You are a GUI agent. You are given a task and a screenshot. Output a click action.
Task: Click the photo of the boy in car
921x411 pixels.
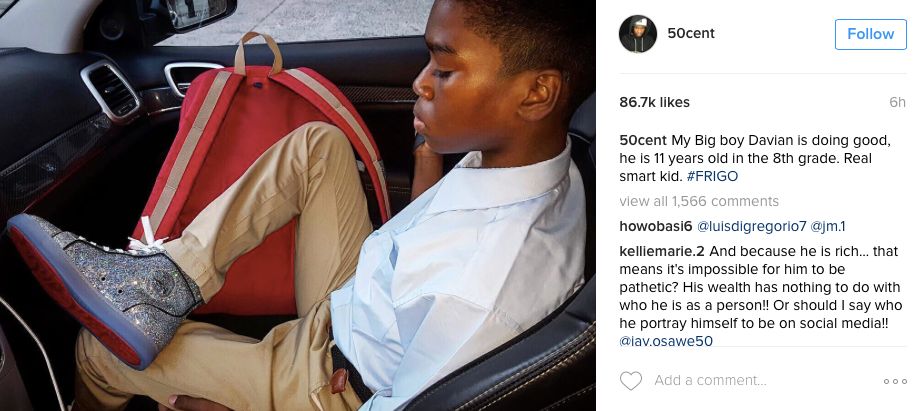(298, 206)
